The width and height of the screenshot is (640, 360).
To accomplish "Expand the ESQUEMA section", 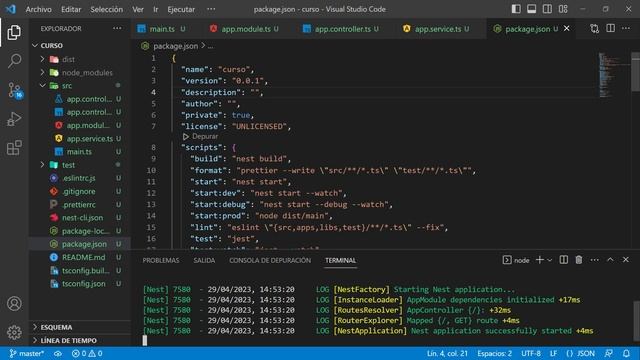I will tap(80, 327).
